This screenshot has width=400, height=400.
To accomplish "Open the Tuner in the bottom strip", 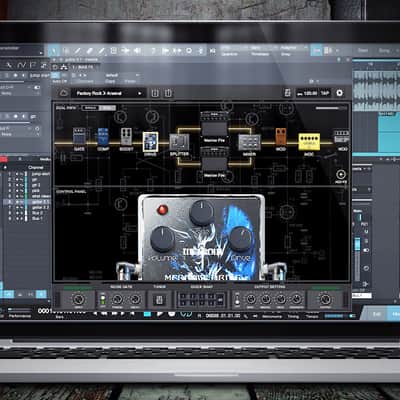I will [159, 300].
